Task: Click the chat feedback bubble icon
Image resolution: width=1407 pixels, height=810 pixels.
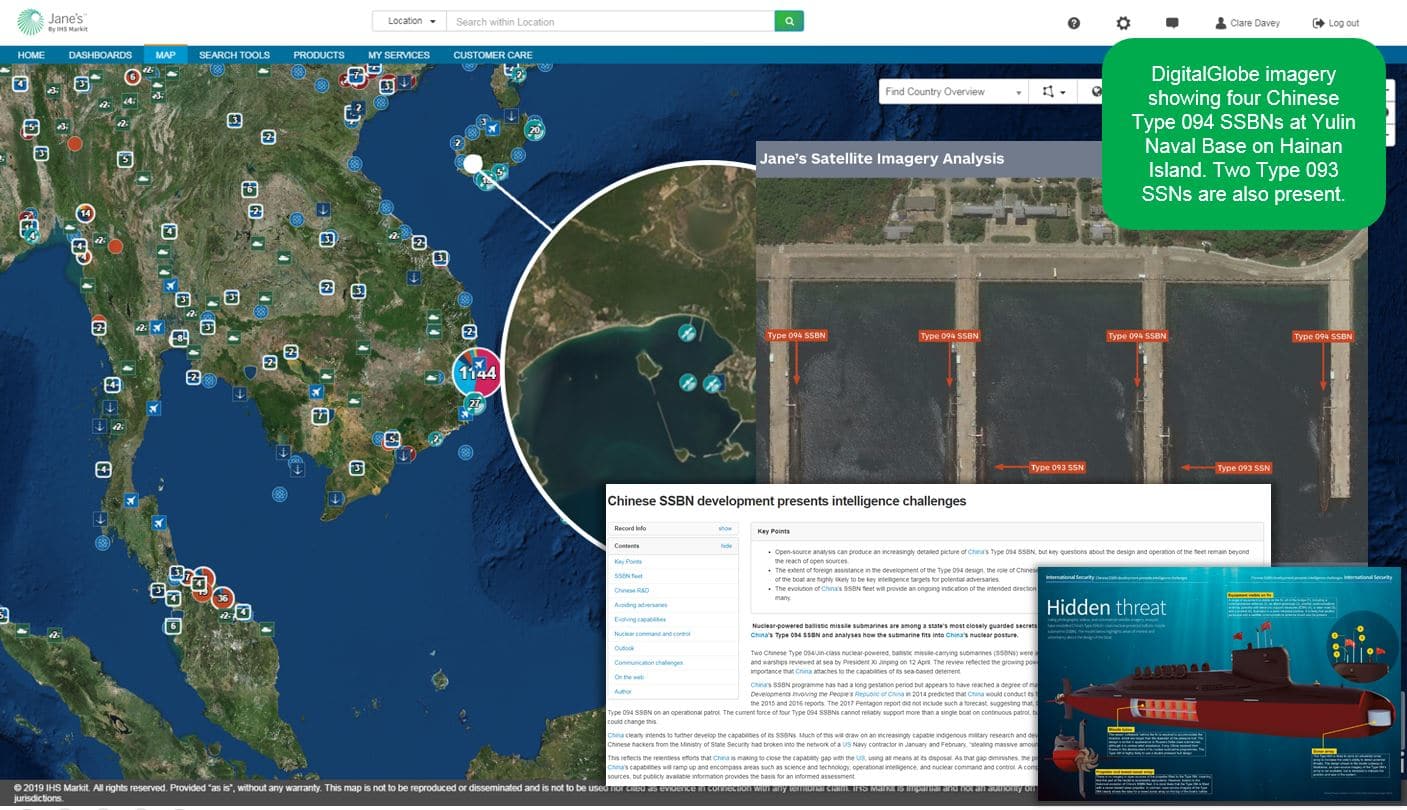Action: coord(1172,23)
